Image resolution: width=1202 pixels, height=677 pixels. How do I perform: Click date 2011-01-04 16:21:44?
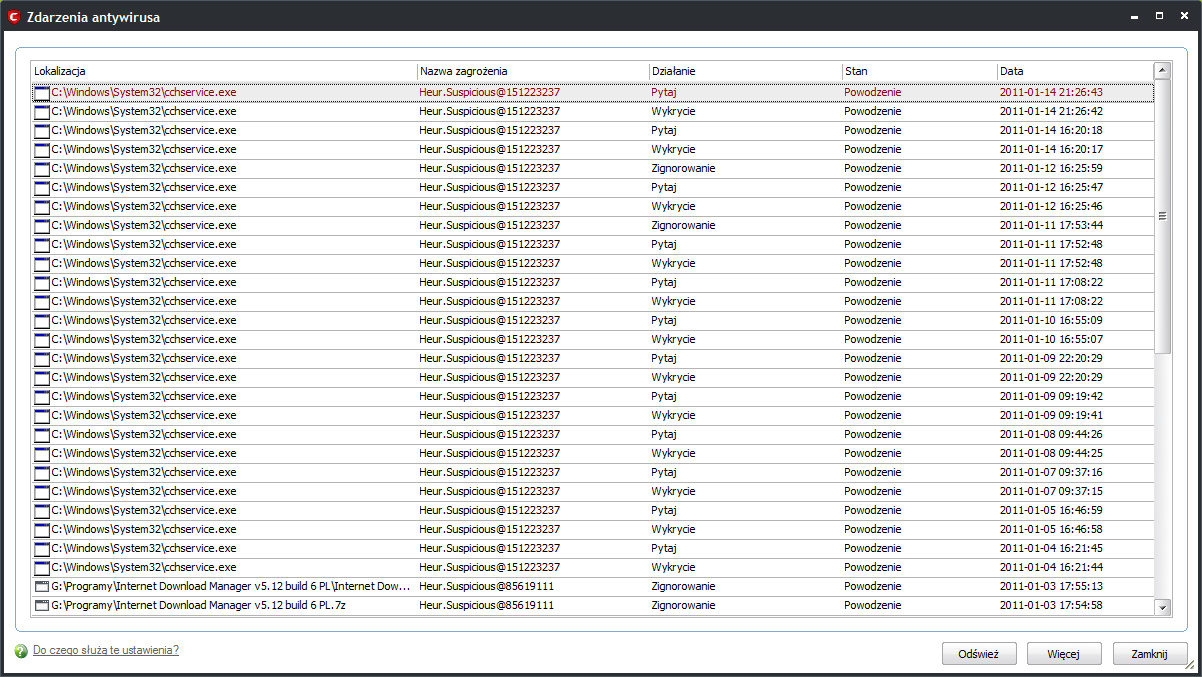click(1051, 567)
